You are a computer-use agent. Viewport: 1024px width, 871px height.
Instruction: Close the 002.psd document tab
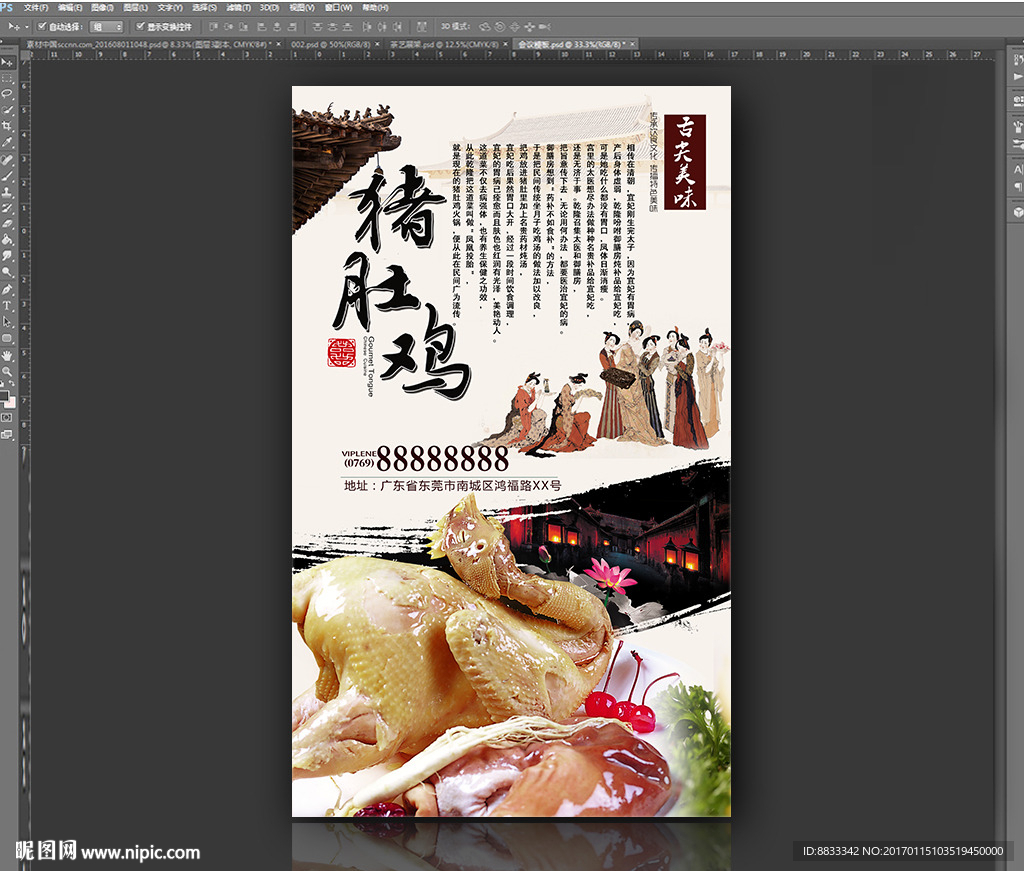coord(377,44)
